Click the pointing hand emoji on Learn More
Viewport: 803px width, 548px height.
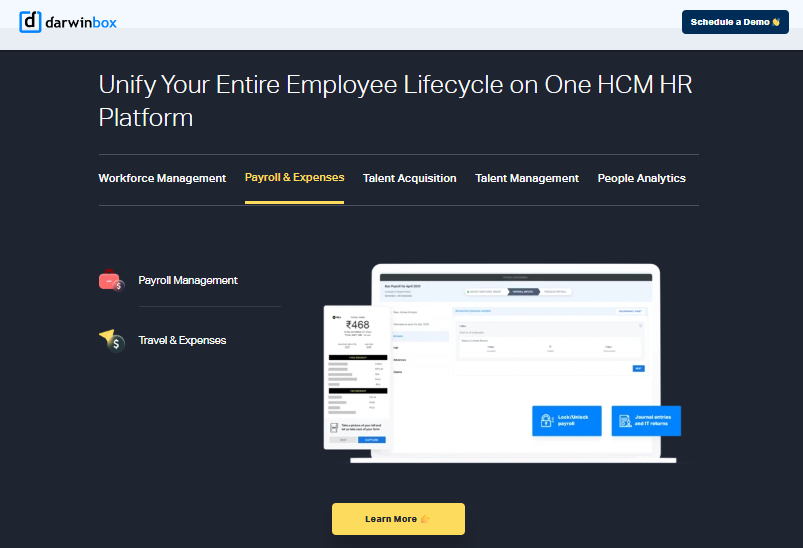click(x=425, y=519)
